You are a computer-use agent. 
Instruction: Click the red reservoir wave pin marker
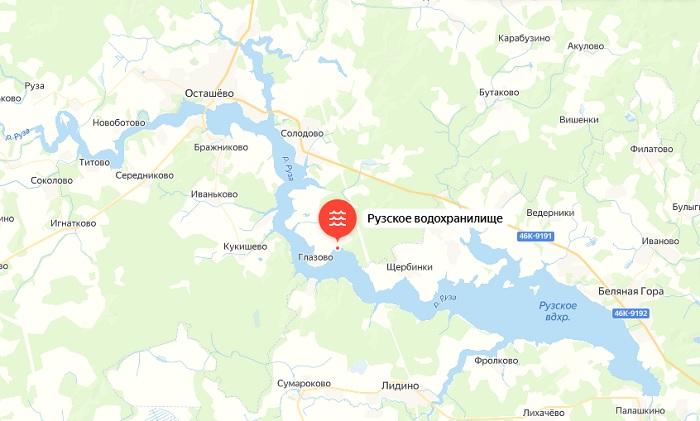point(338,220)
